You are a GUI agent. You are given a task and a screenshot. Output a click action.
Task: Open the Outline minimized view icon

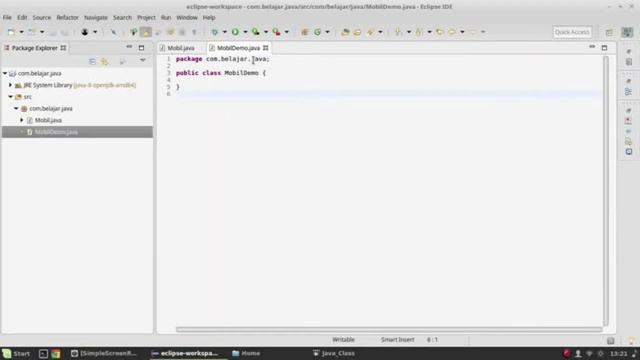point(629,92)
